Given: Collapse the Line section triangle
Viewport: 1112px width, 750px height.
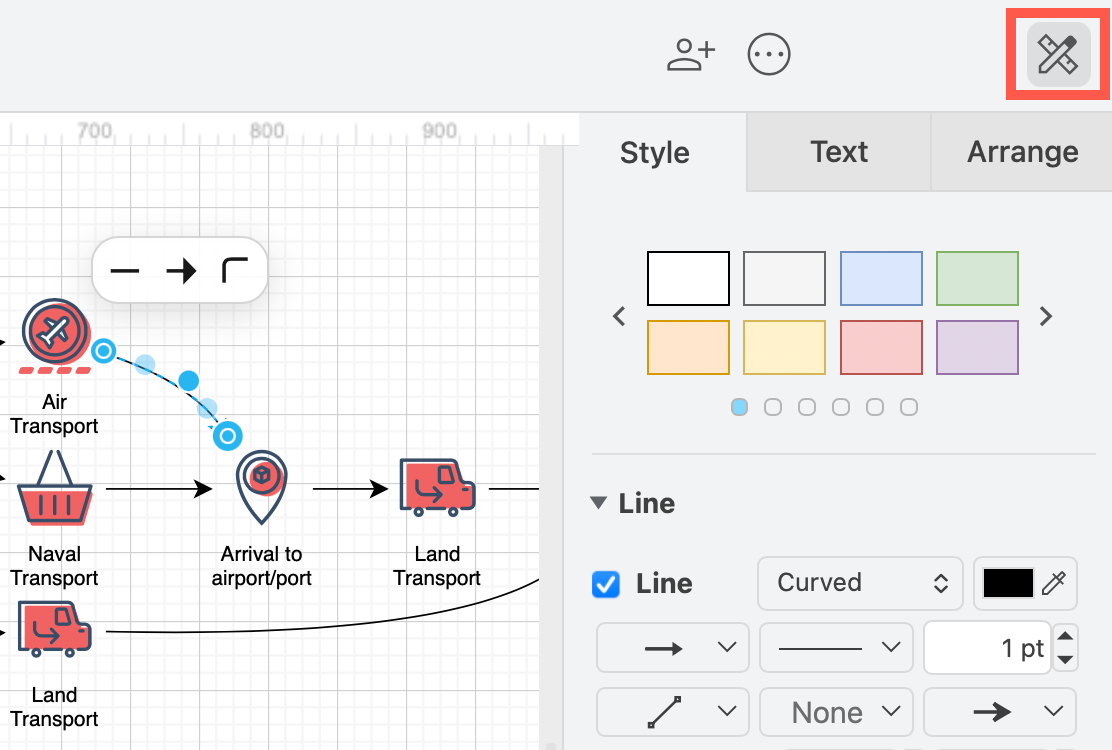Looking at the screenshot, I should 599,503.
